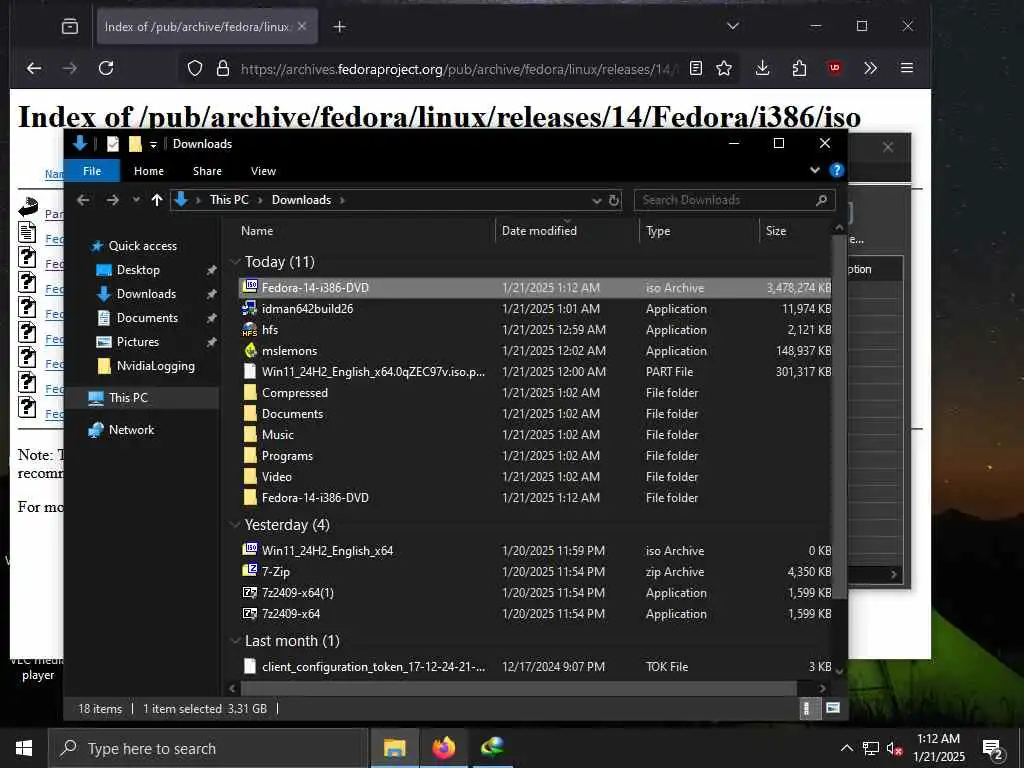
Task: Click taskbar search box
Action: 209,748
